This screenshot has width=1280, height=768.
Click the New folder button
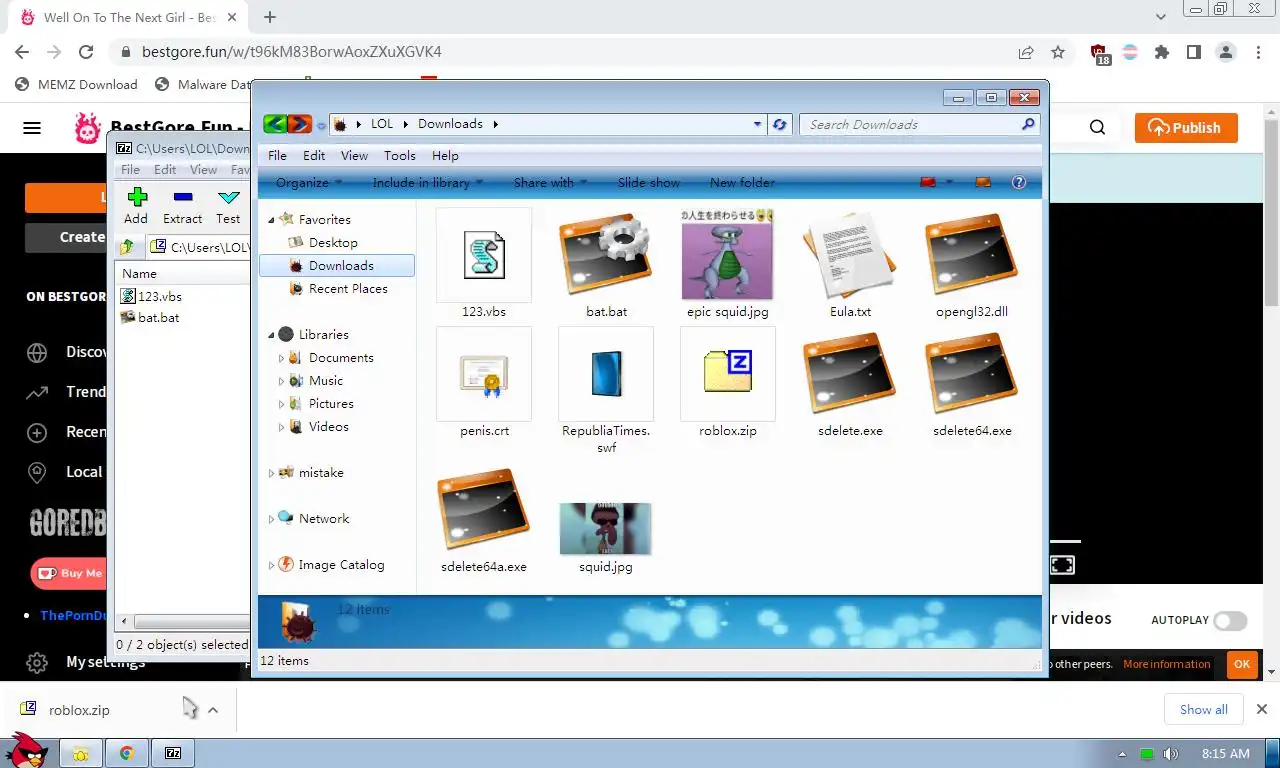click(x=742, y=182)
